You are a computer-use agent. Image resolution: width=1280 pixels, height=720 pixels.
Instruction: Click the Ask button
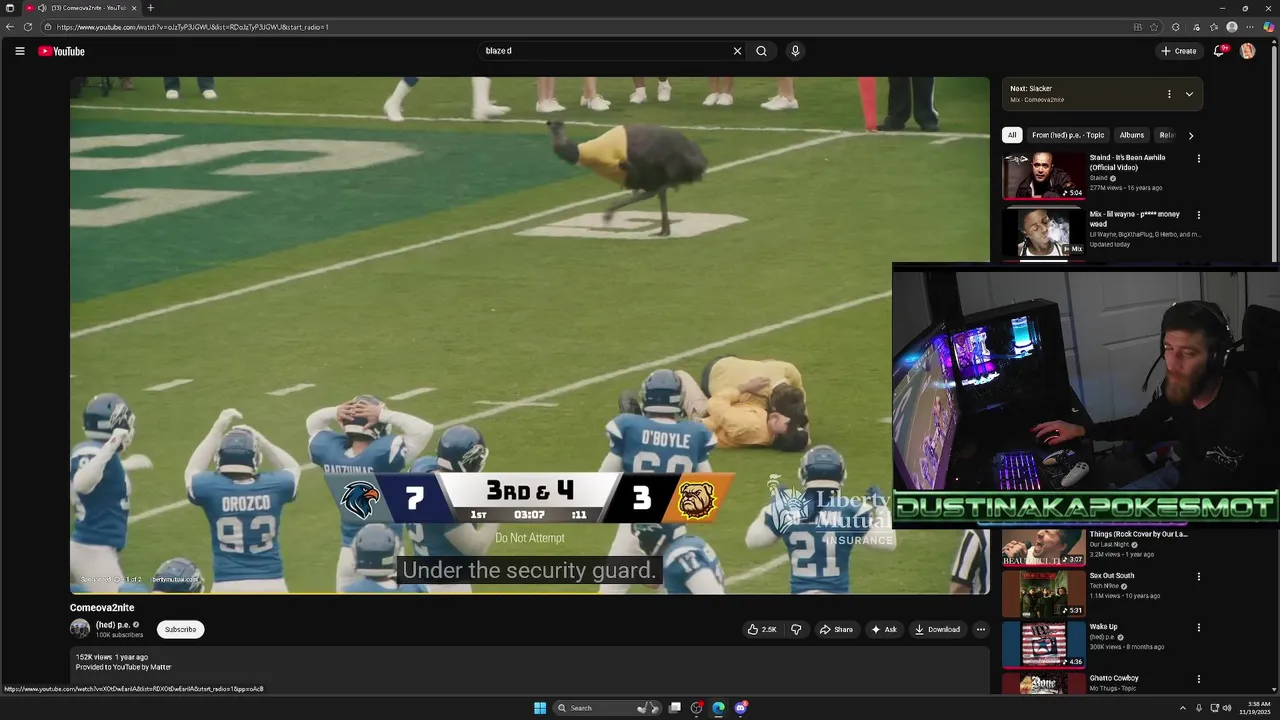pyautogui.click(x=884, y=629)
